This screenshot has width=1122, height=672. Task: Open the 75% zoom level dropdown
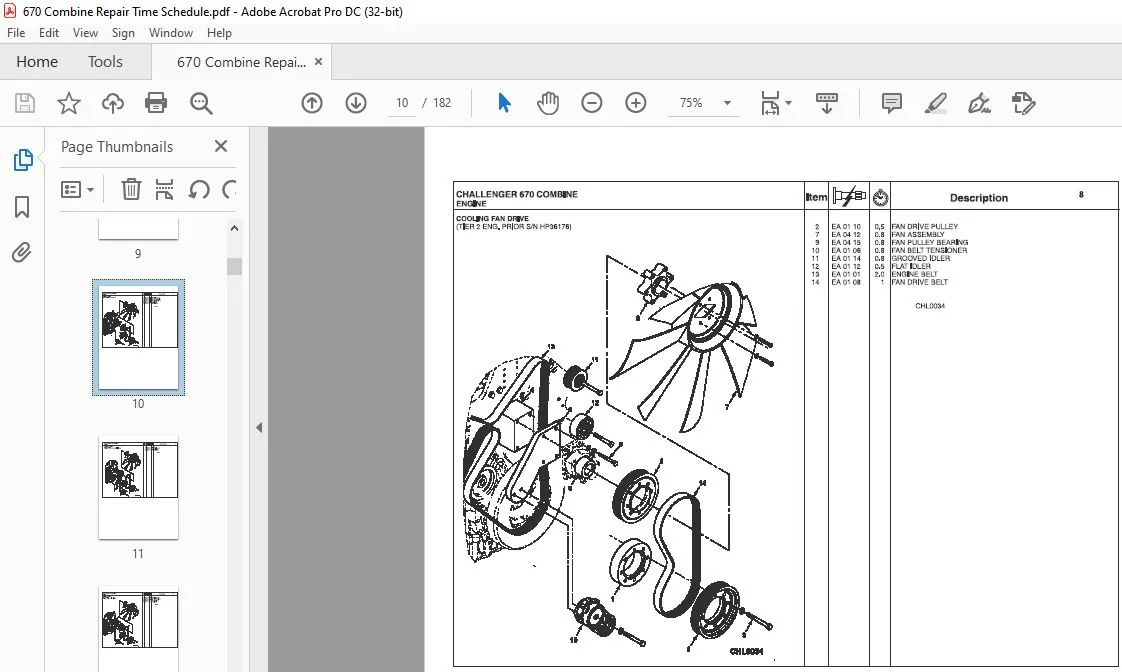click(x=727, y=103)
